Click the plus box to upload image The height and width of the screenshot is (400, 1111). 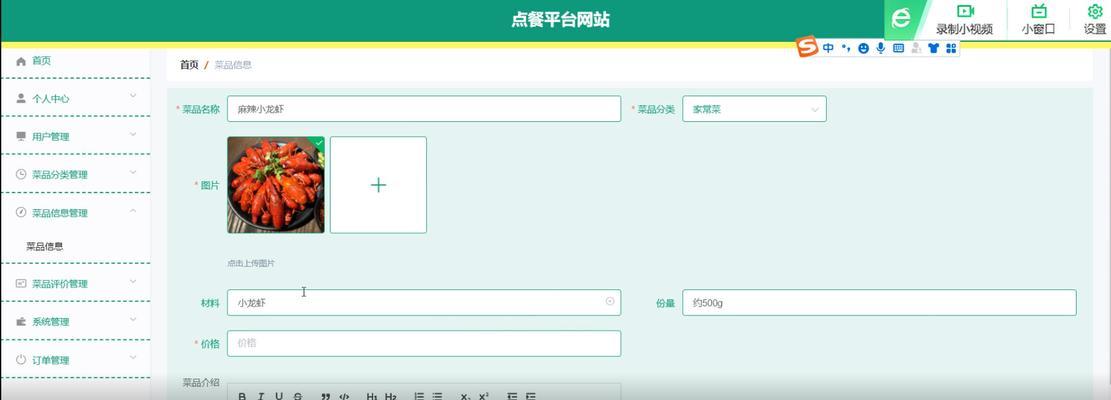coord(378,185)
